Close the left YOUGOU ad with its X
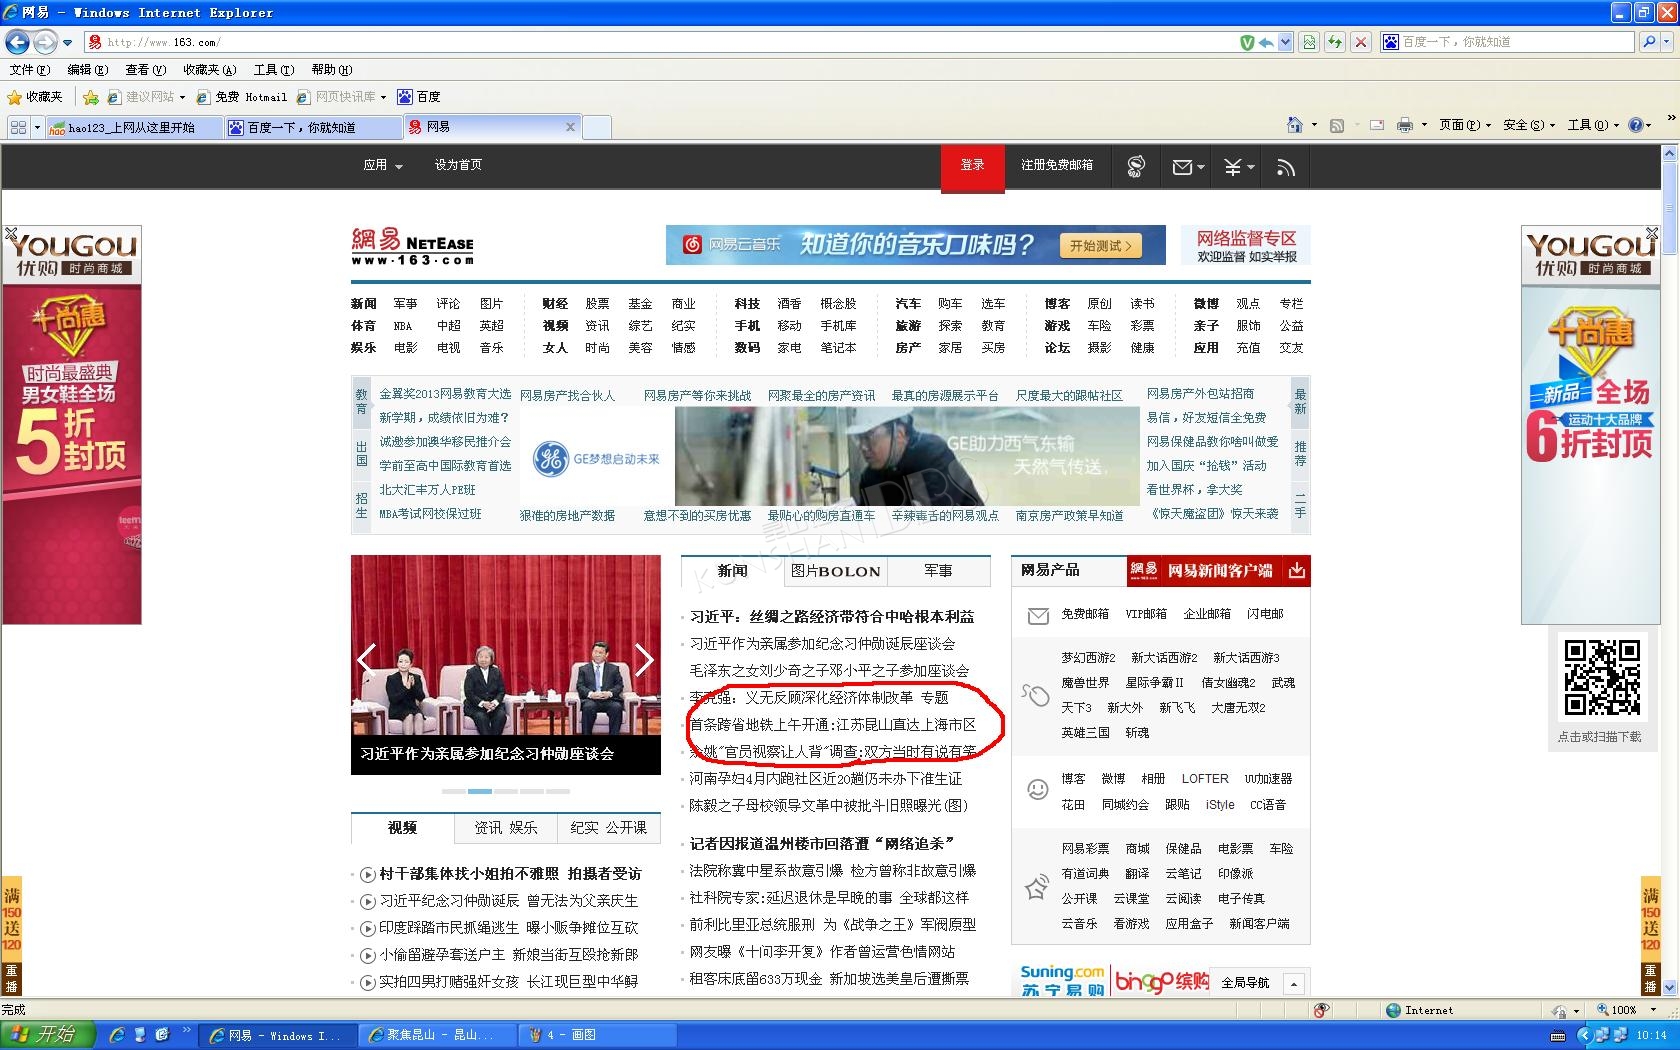 11,234
